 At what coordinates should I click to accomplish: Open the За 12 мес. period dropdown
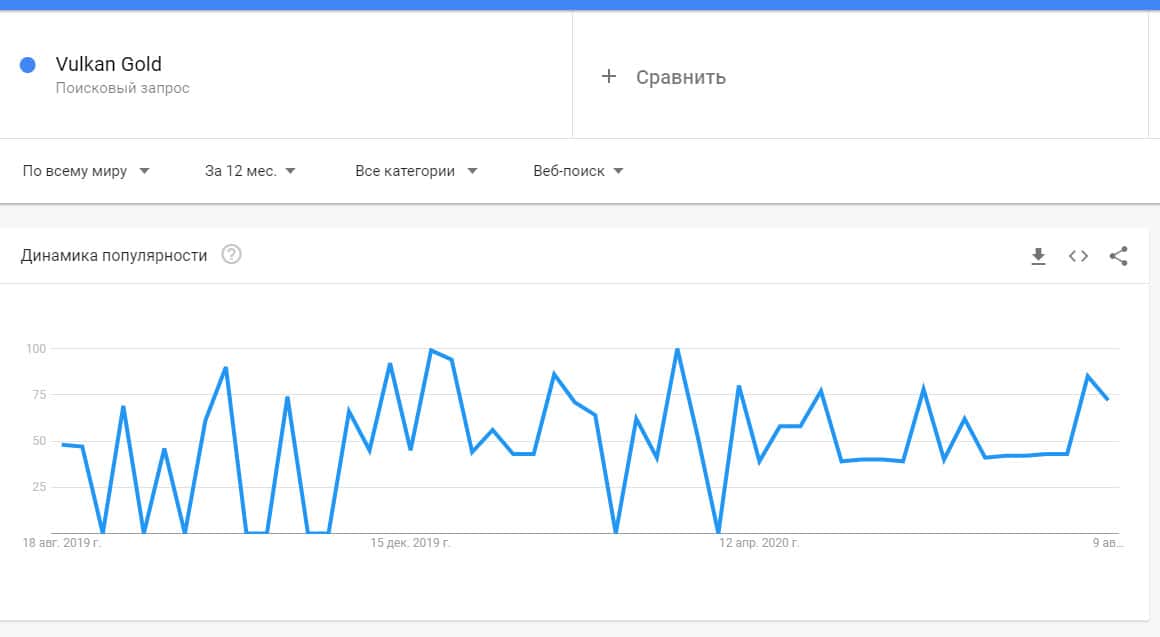click(x=250, y=171)
